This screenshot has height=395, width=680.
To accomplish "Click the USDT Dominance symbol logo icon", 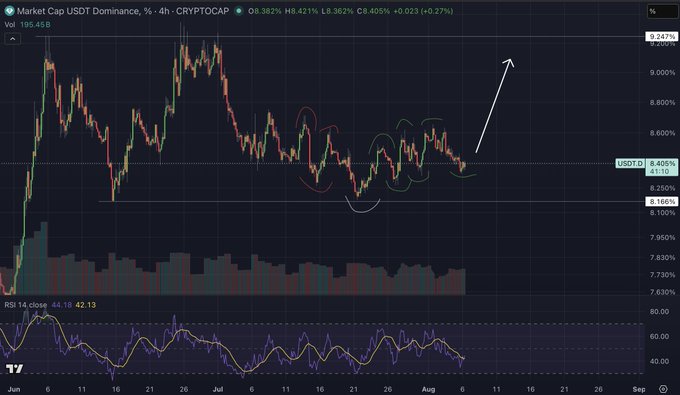I will [9, 11].
